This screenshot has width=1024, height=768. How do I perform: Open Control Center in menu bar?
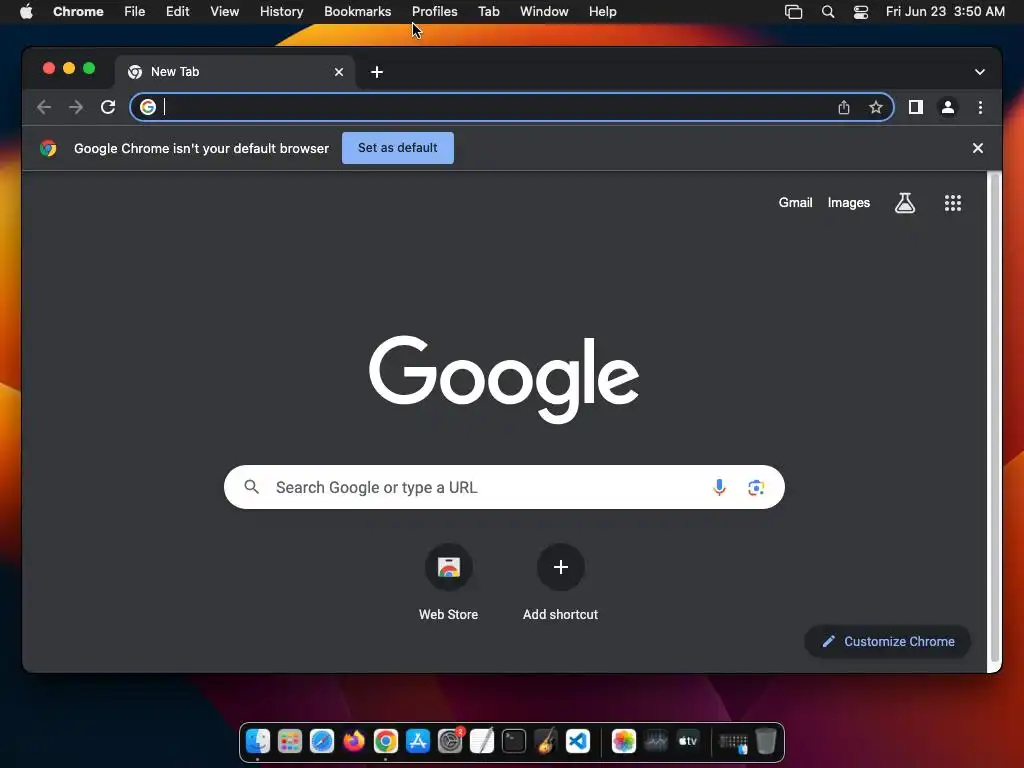861,11
